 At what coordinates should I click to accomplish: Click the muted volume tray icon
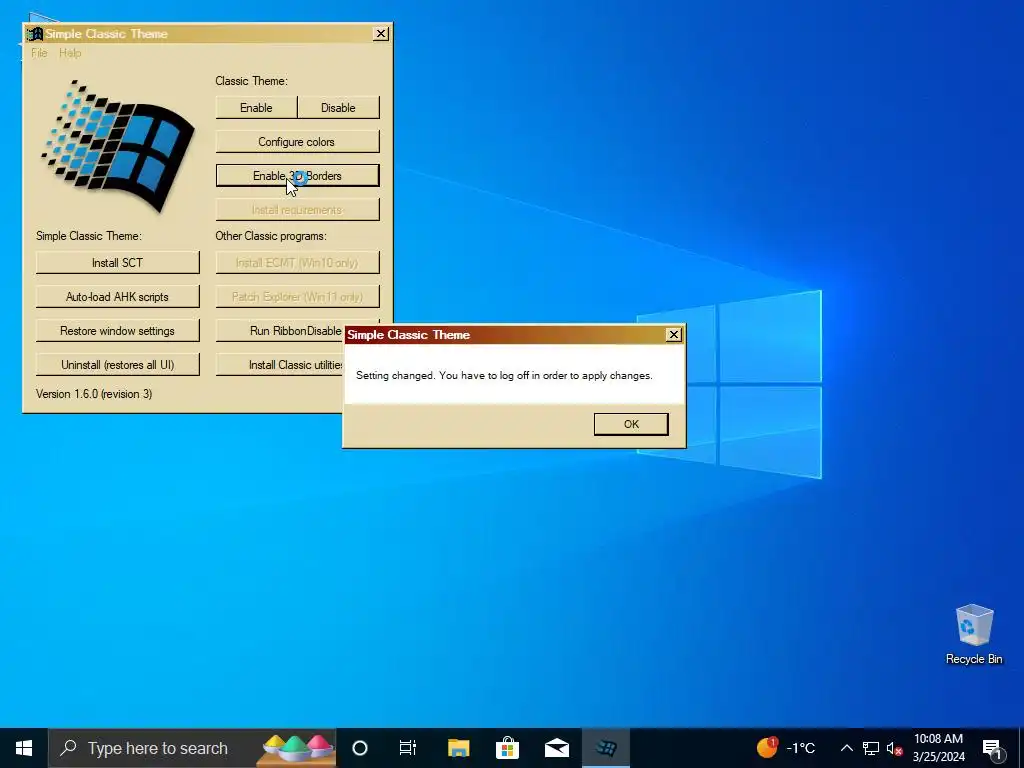click(x=894, y=748)
